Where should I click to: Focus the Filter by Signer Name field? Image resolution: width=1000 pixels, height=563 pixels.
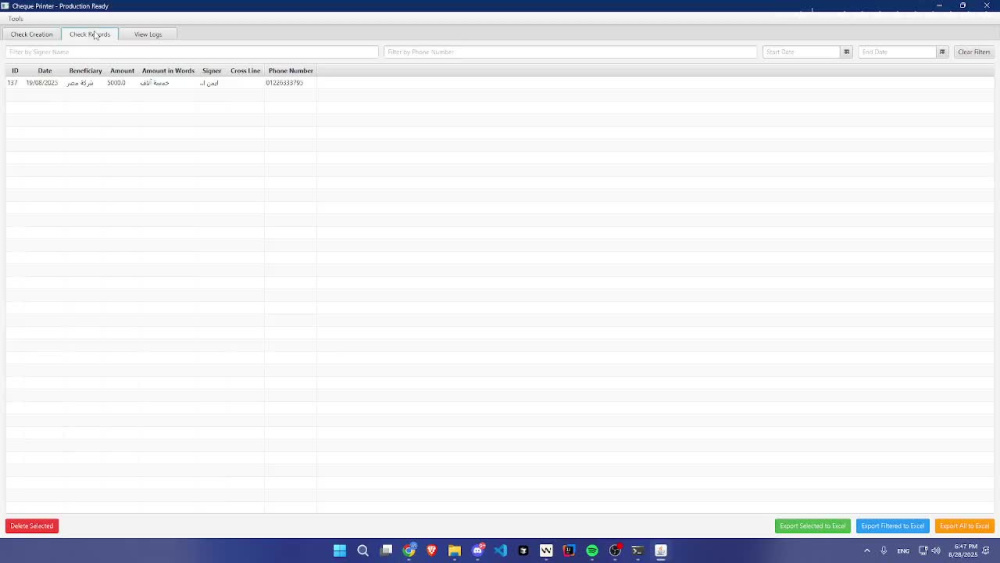[192, 52]
